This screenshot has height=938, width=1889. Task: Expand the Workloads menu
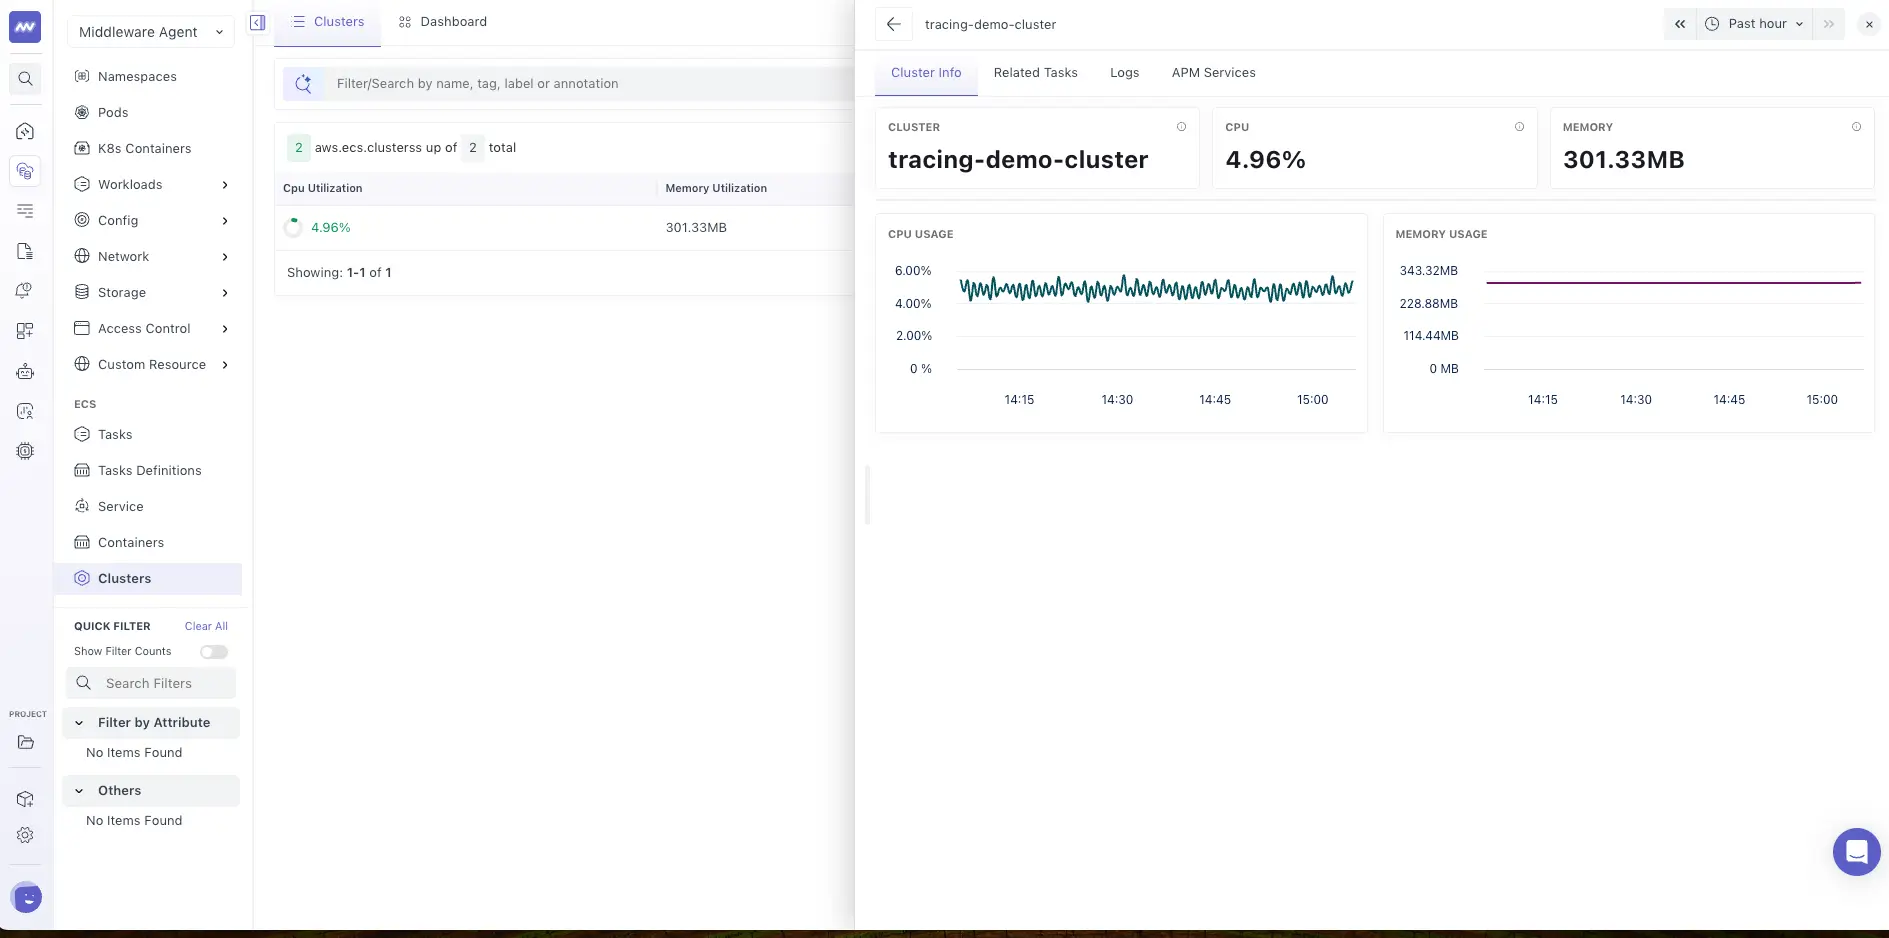click(153, 185)
